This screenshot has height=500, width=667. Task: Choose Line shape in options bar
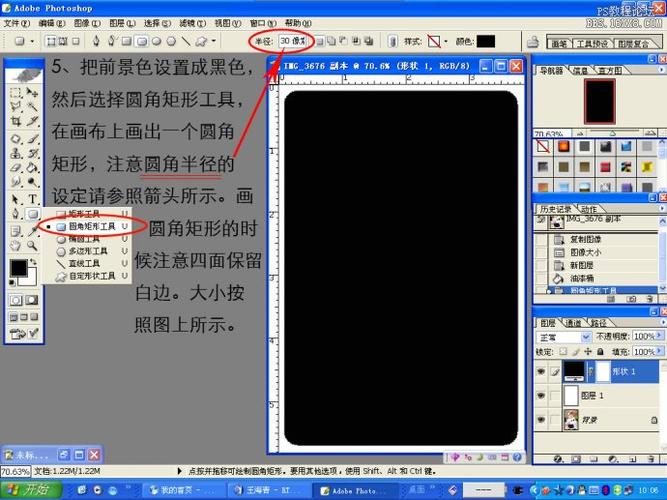pyautogui.click(x=186, y=41)
